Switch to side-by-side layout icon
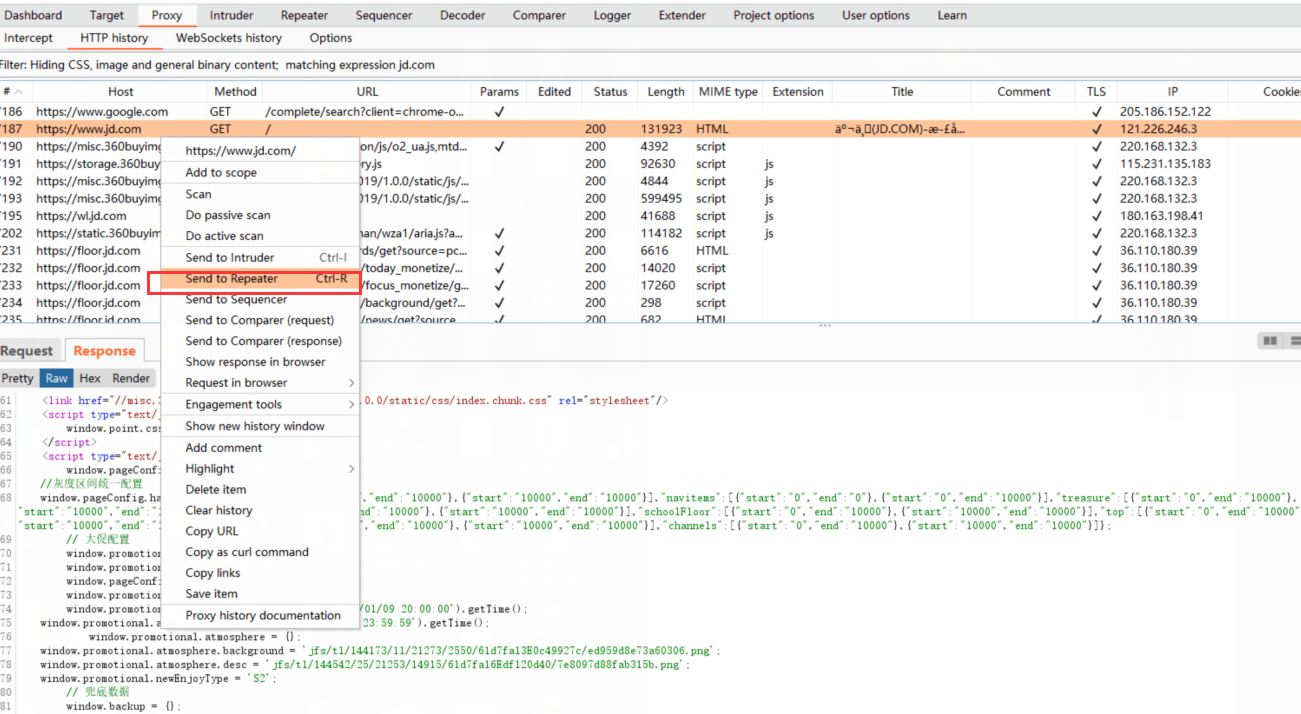This screenshot has height=714, width=1301. (1270, 341)
